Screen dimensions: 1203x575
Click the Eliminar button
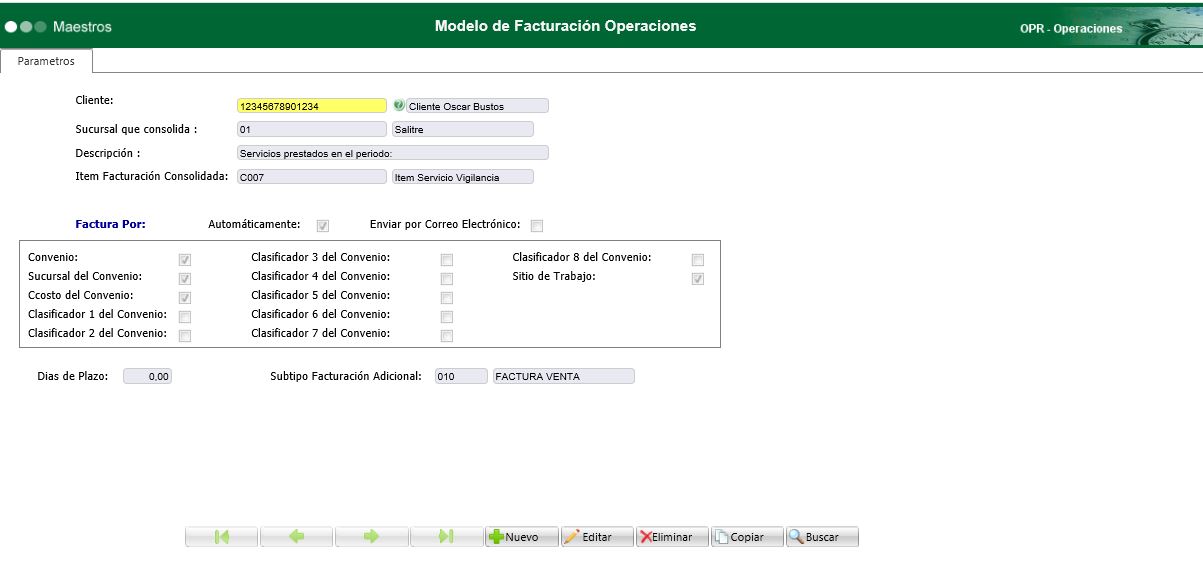672,537
